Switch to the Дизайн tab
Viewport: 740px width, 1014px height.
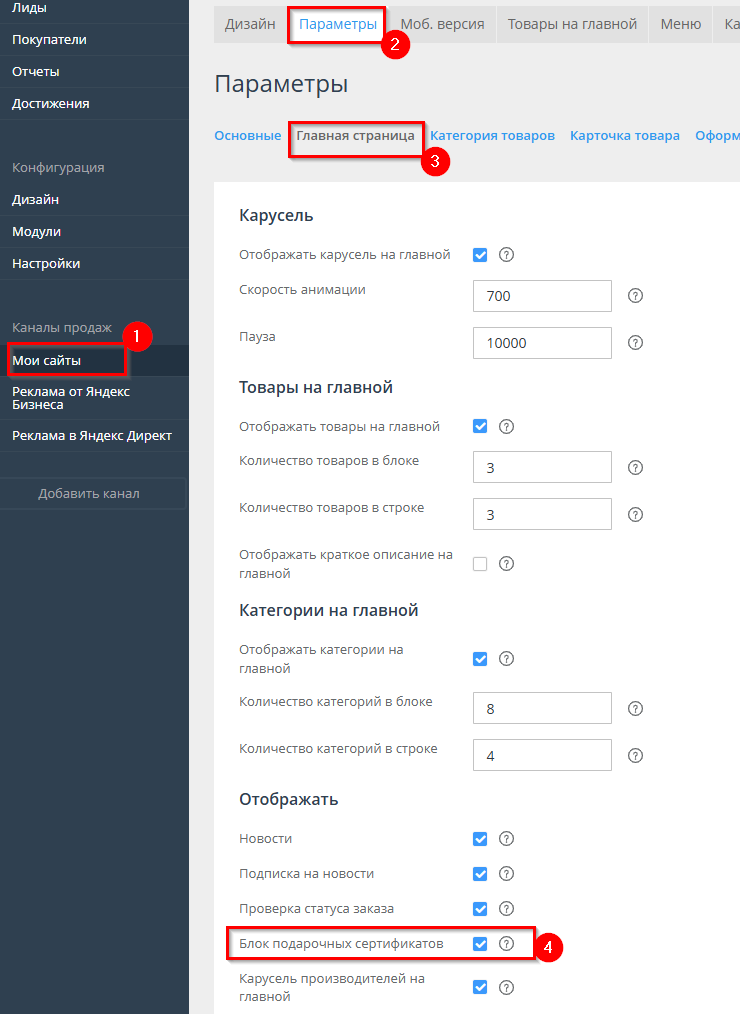(250, 24)
